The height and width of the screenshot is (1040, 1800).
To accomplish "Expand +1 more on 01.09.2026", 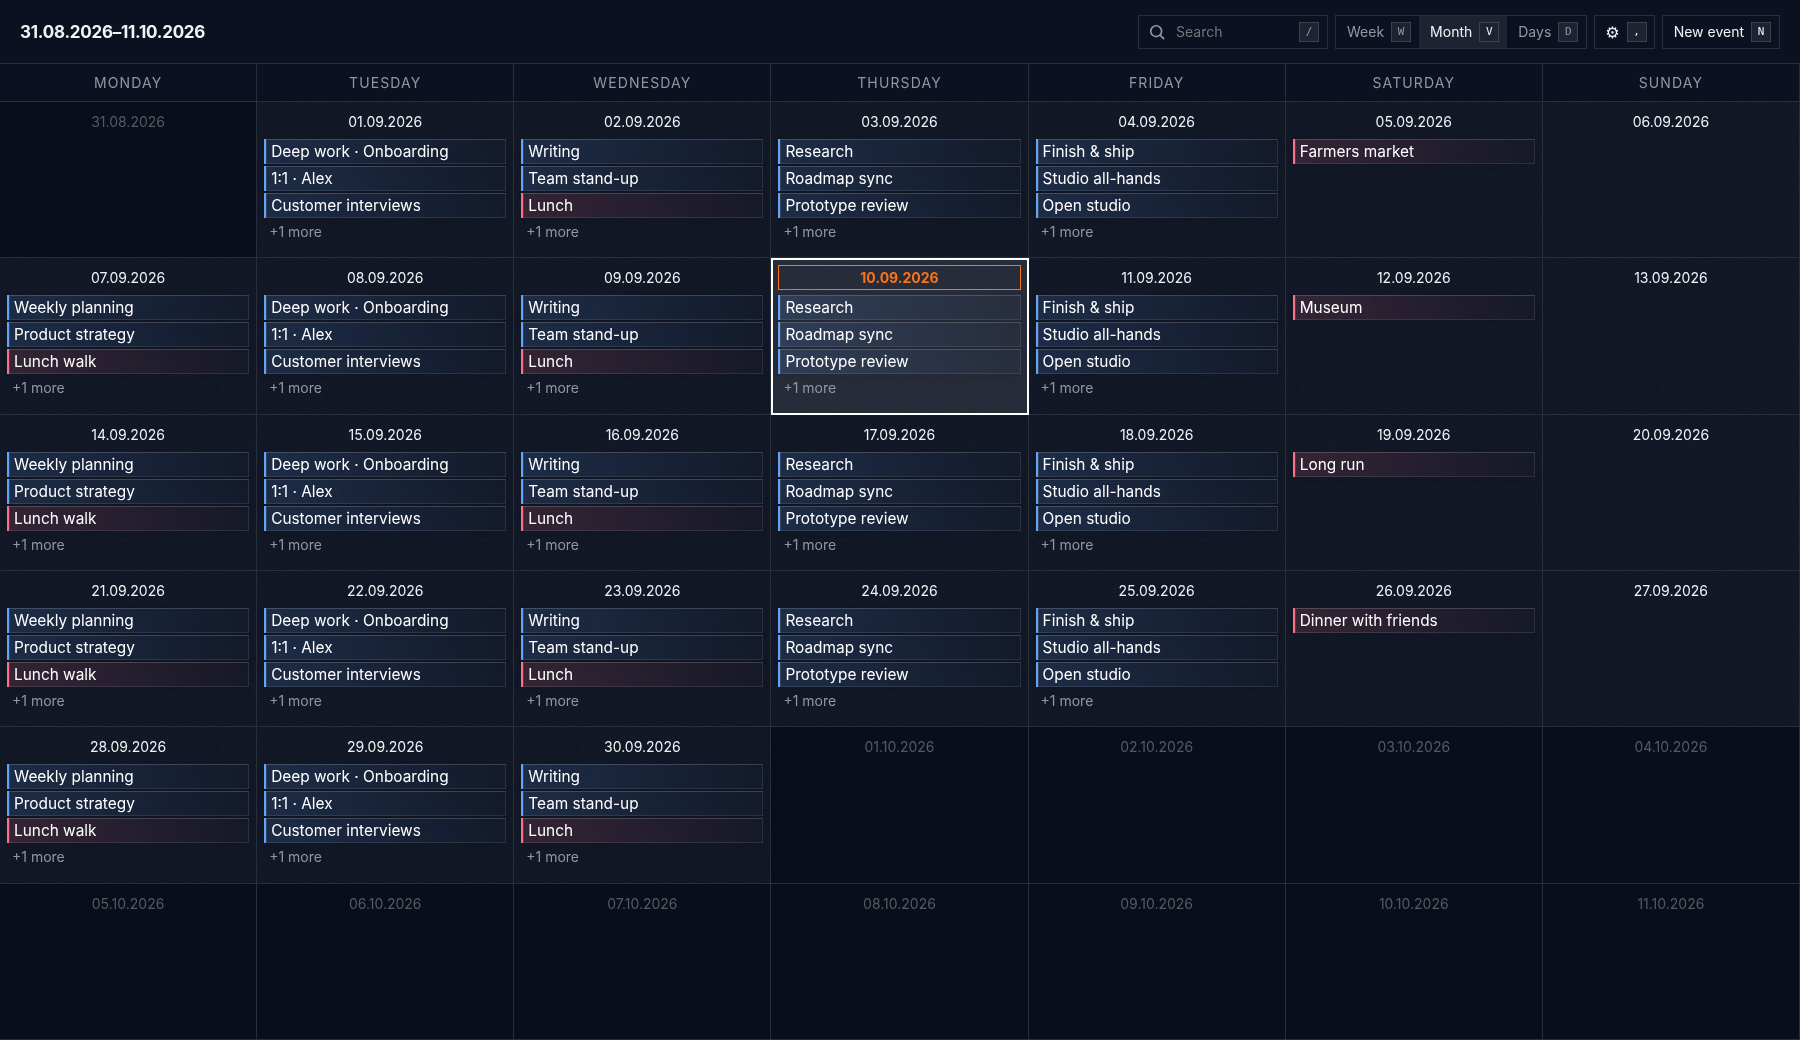I will pos(296,232).
